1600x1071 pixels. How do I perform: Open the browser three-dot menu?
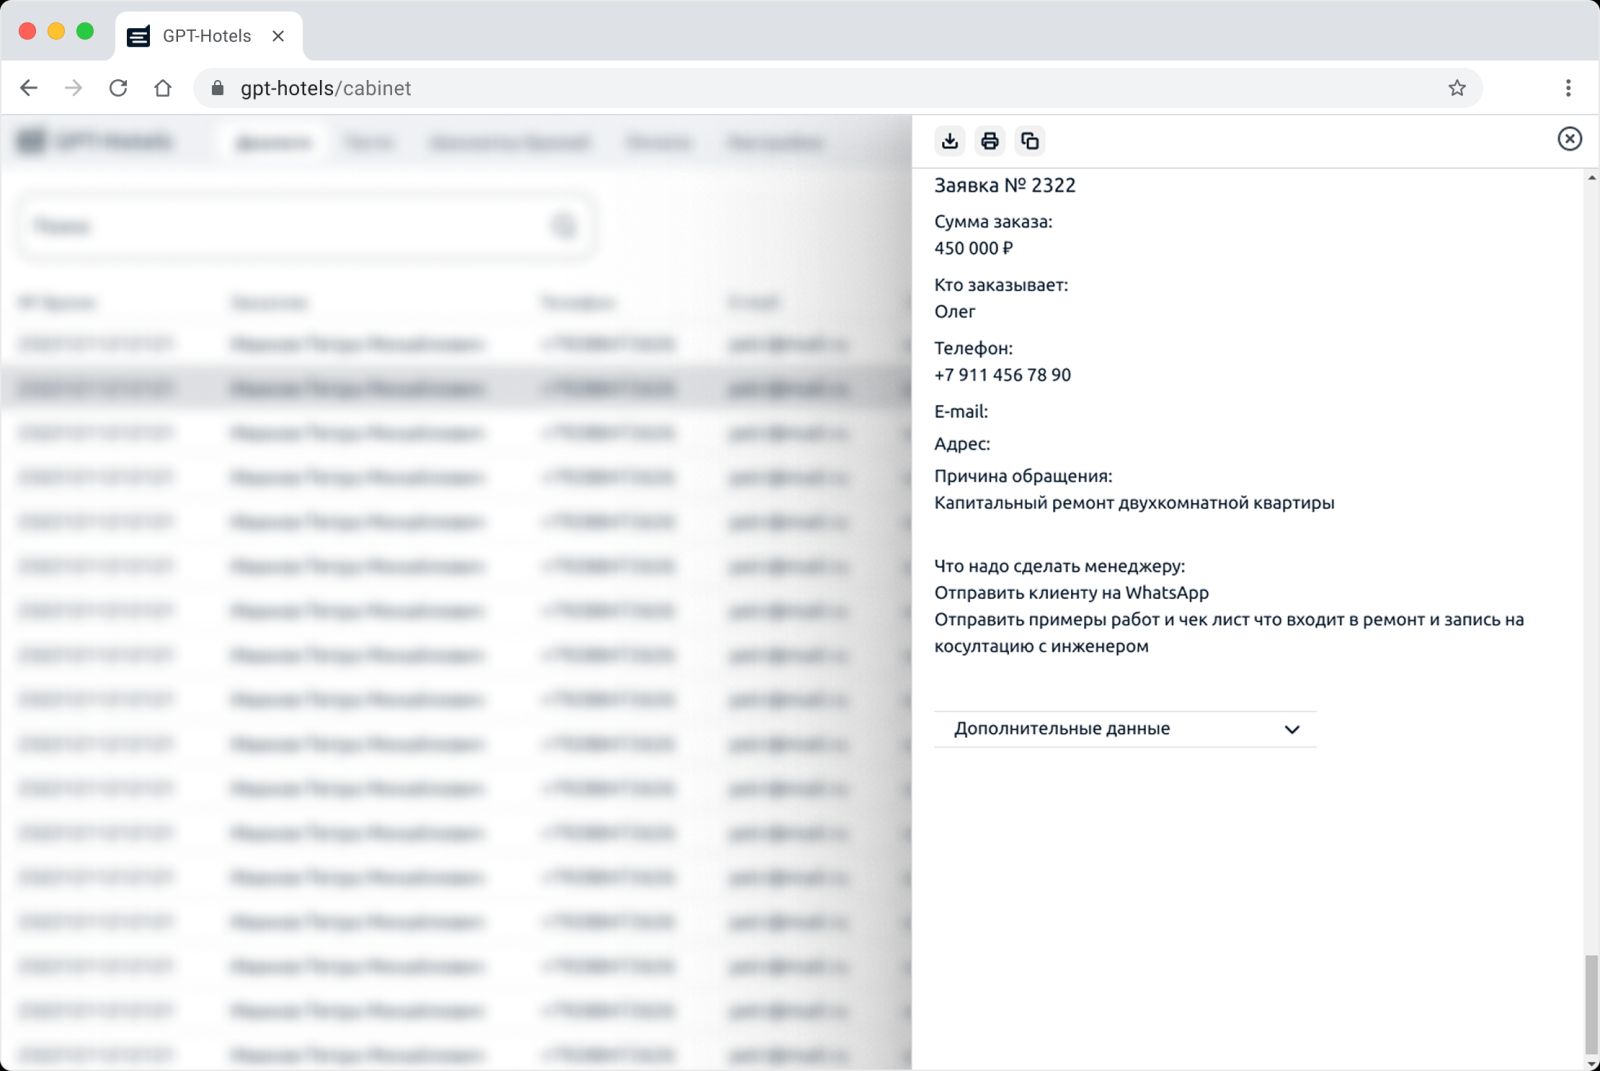pos(1567,88)
